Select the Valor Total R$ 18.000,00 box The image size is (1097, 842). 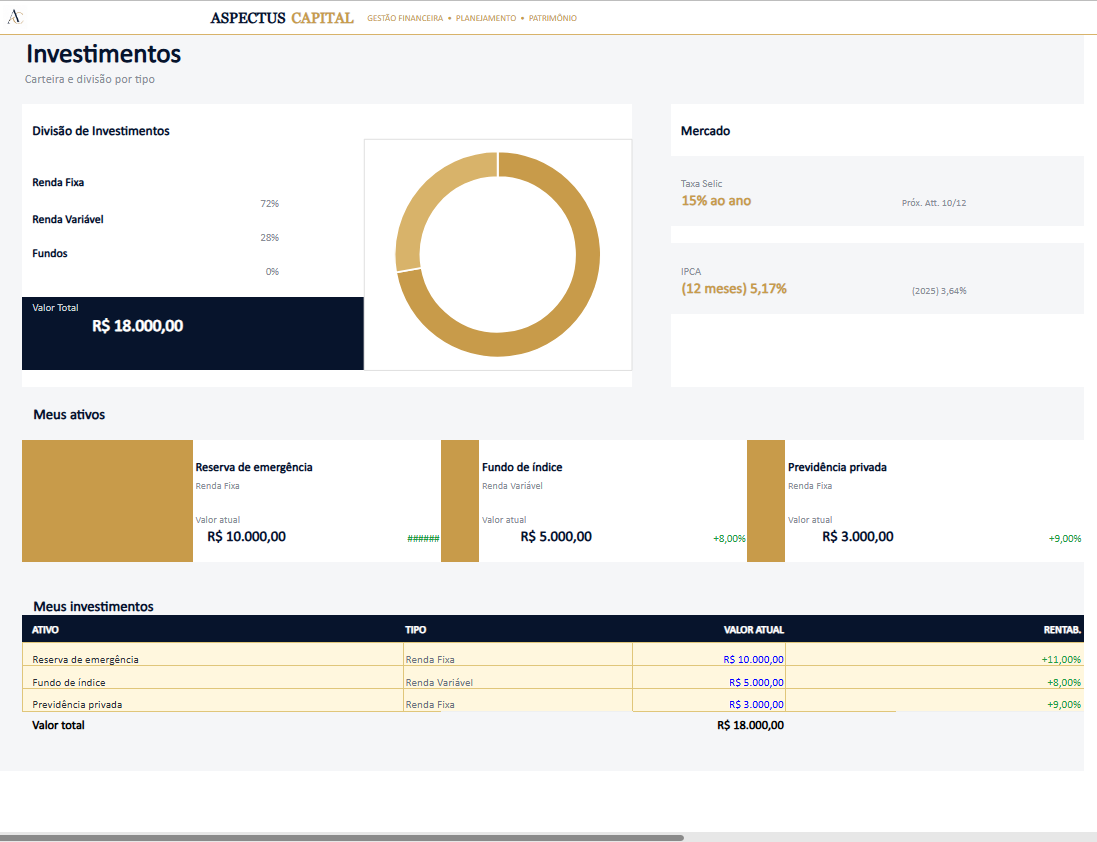[x=192, y=334]
